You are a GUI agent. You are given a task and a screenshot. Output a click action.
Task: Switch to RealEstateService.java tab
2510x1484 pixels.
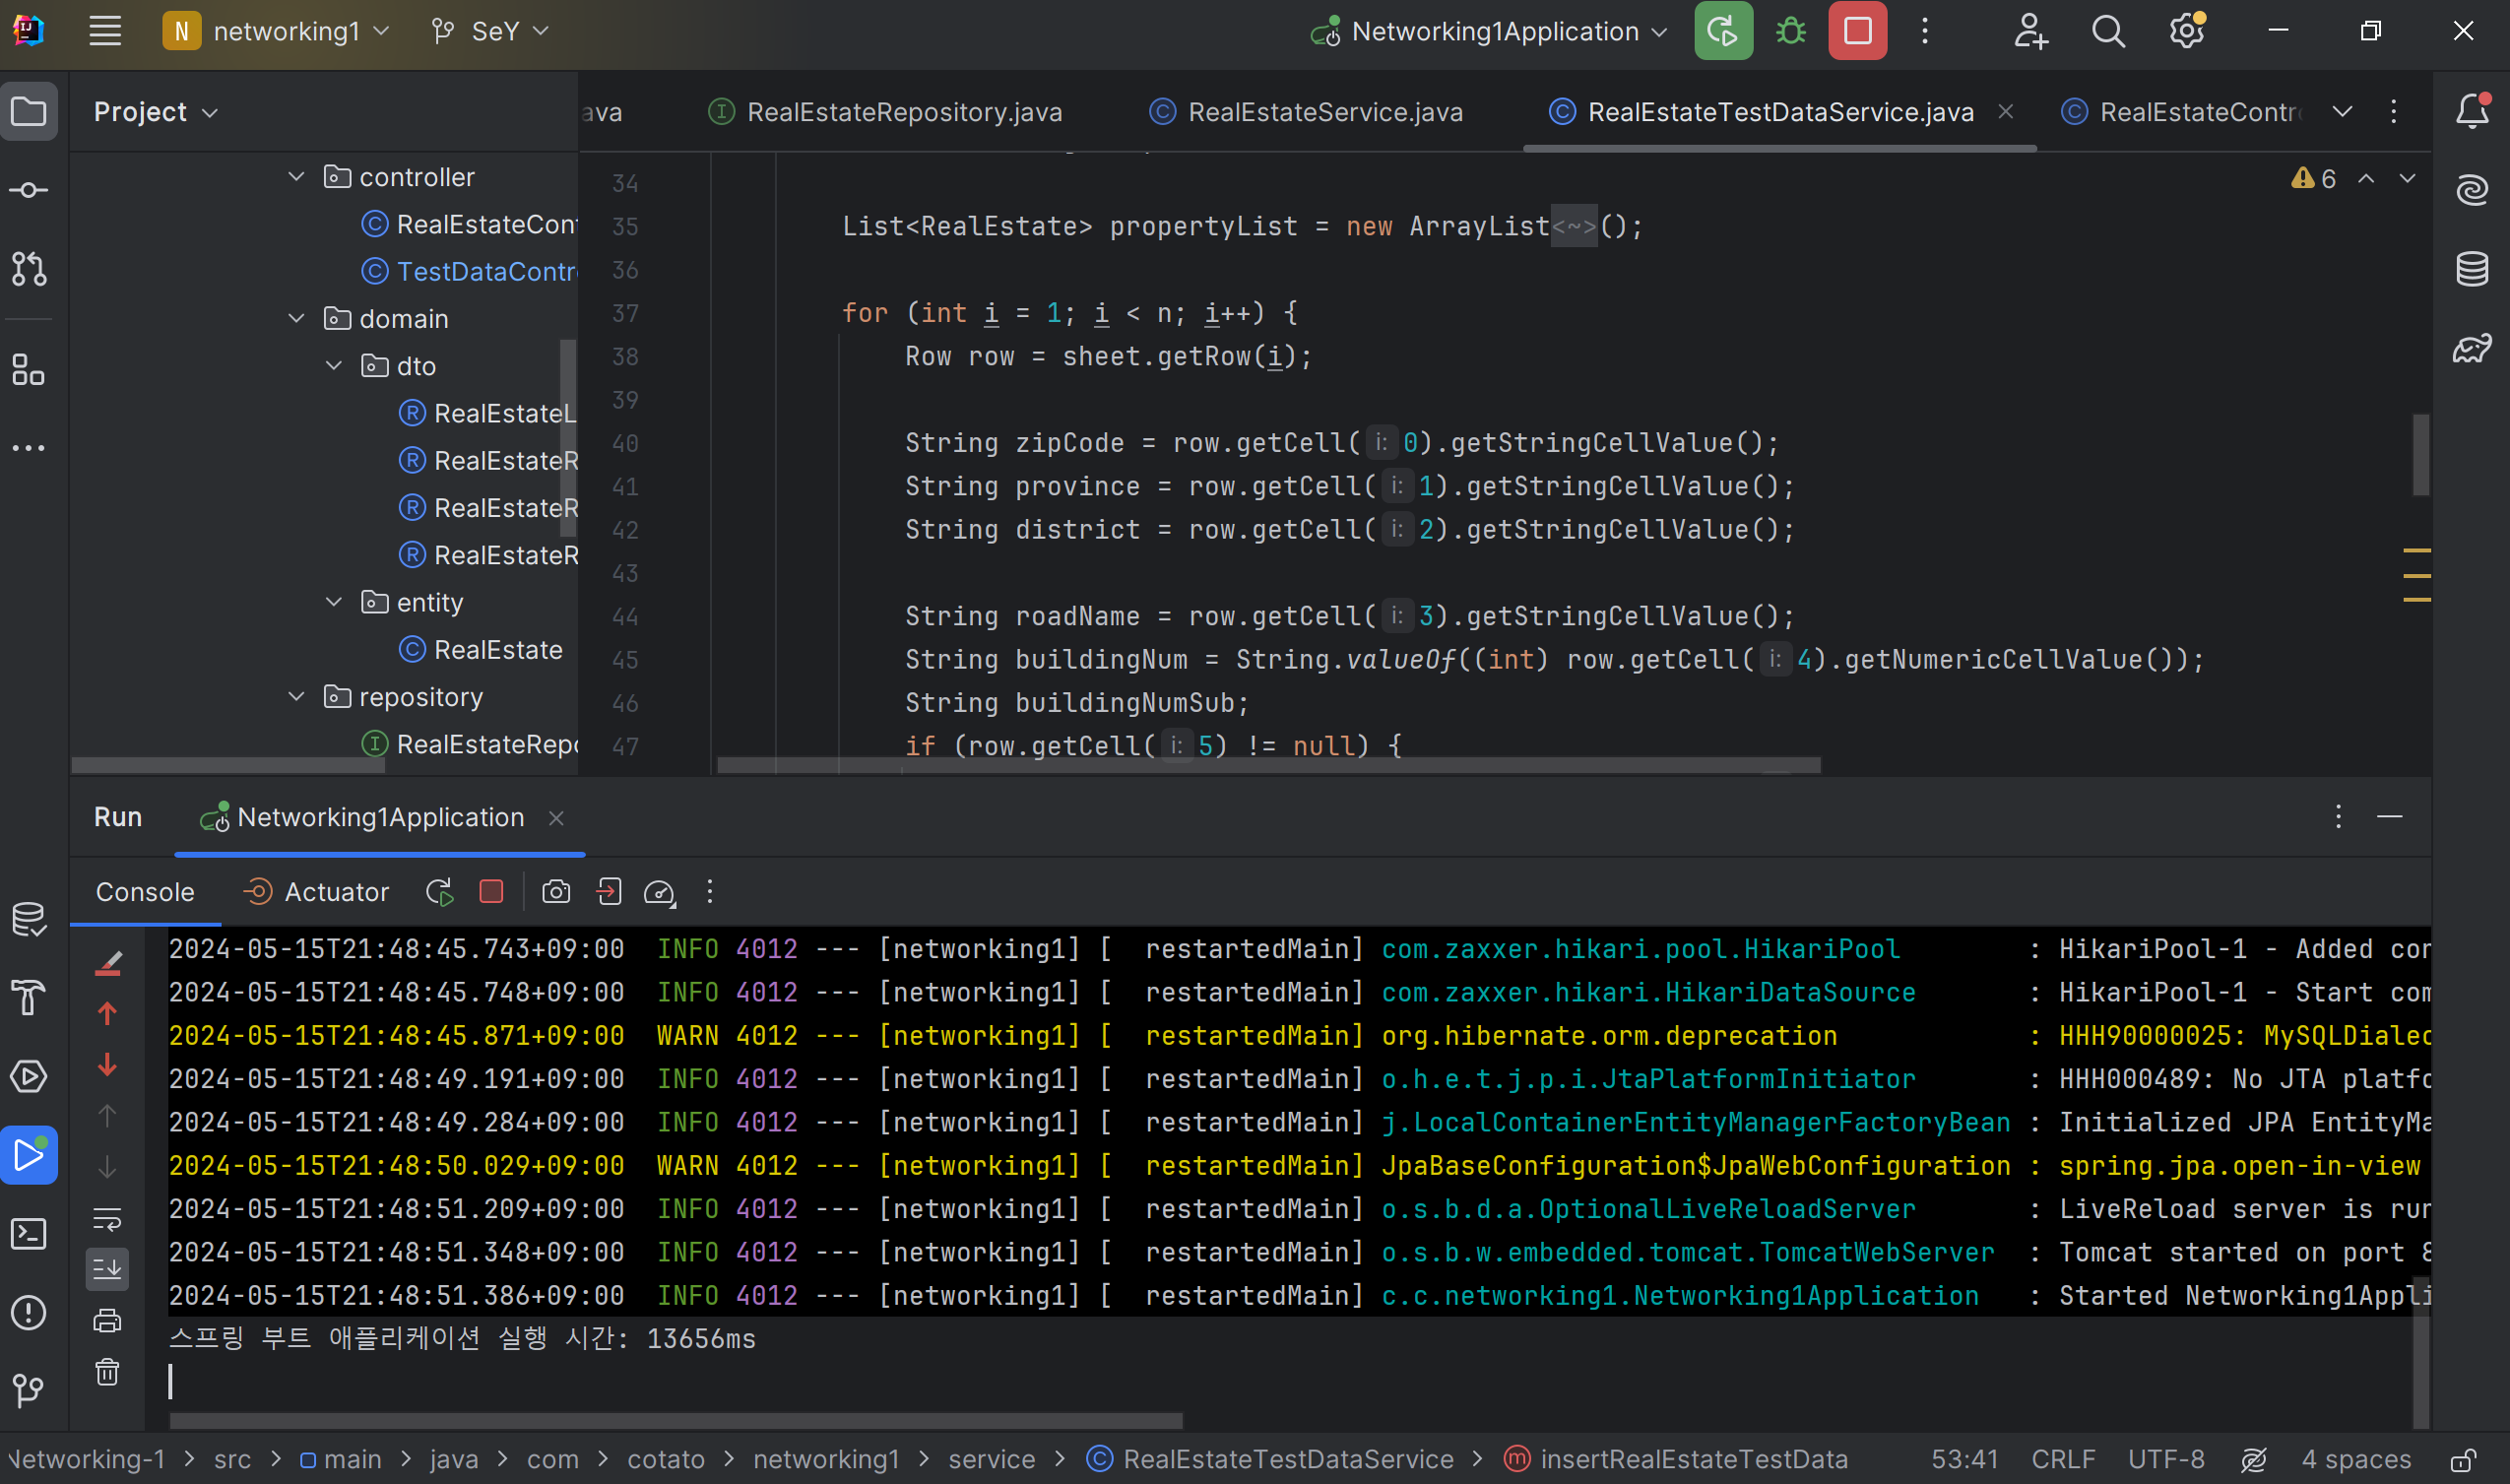pos(1324,112)
